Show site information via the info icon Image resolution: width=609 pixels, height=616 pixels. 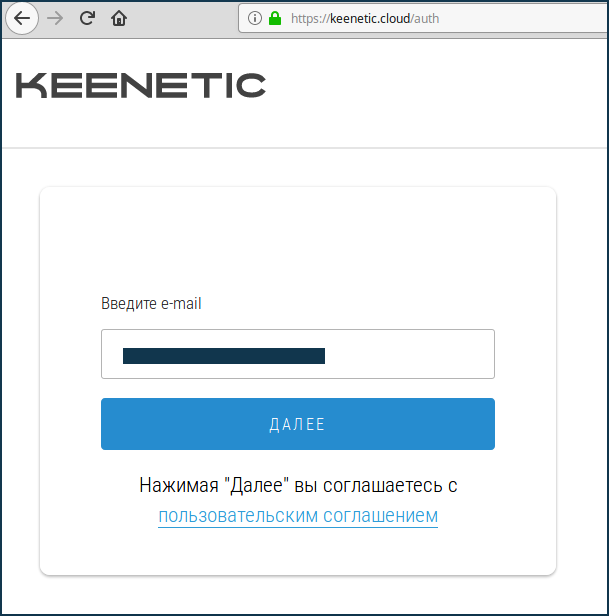pos(254,18)
